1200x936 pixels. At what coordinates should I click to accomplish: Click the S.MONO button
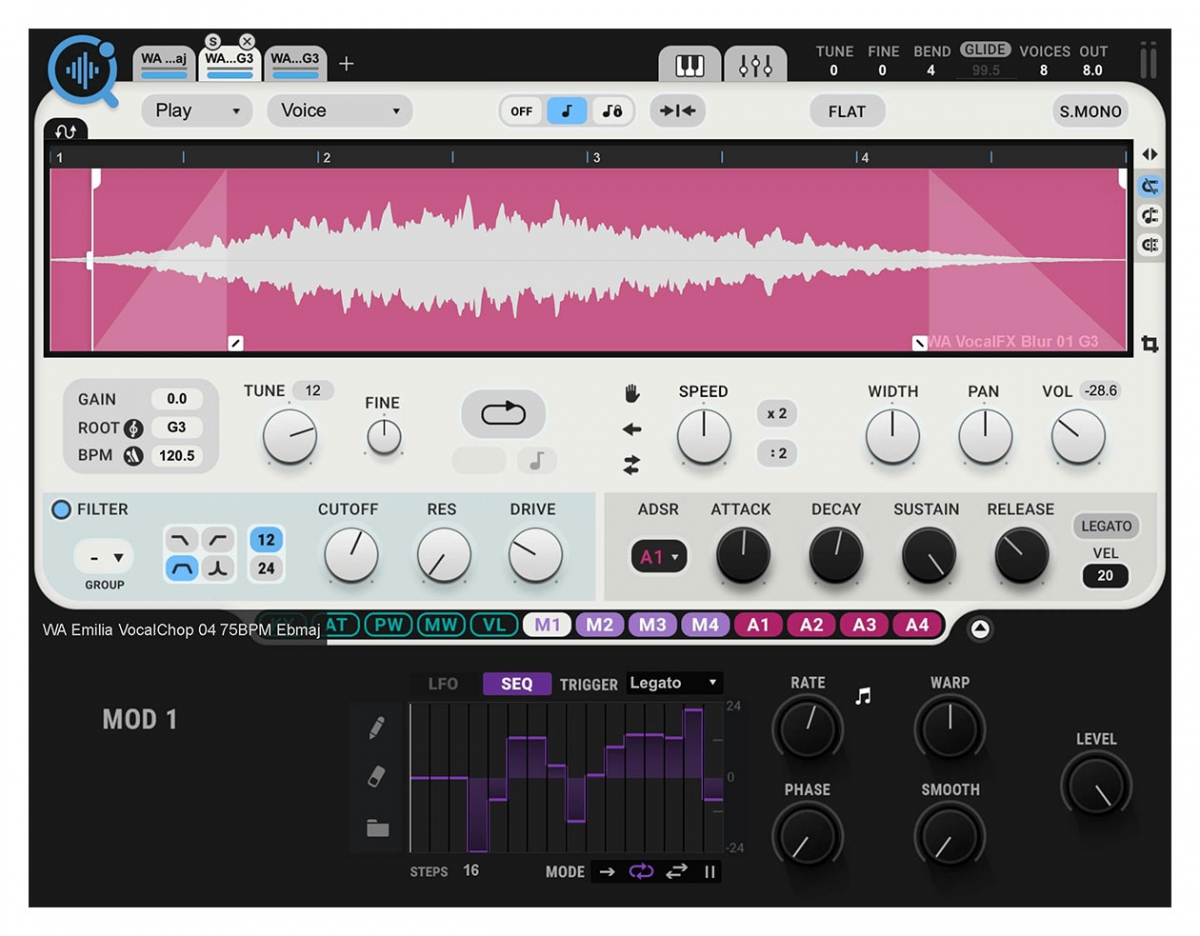click(1091, 111)
